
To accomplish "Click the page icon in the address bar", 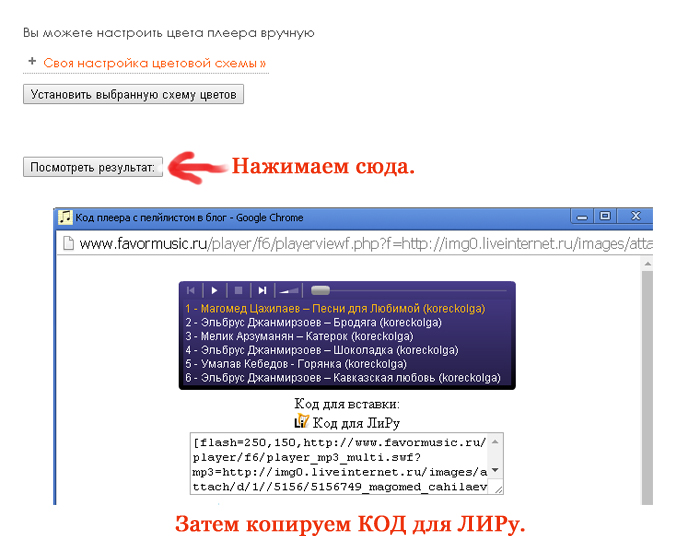I will [x=68, y=244].
